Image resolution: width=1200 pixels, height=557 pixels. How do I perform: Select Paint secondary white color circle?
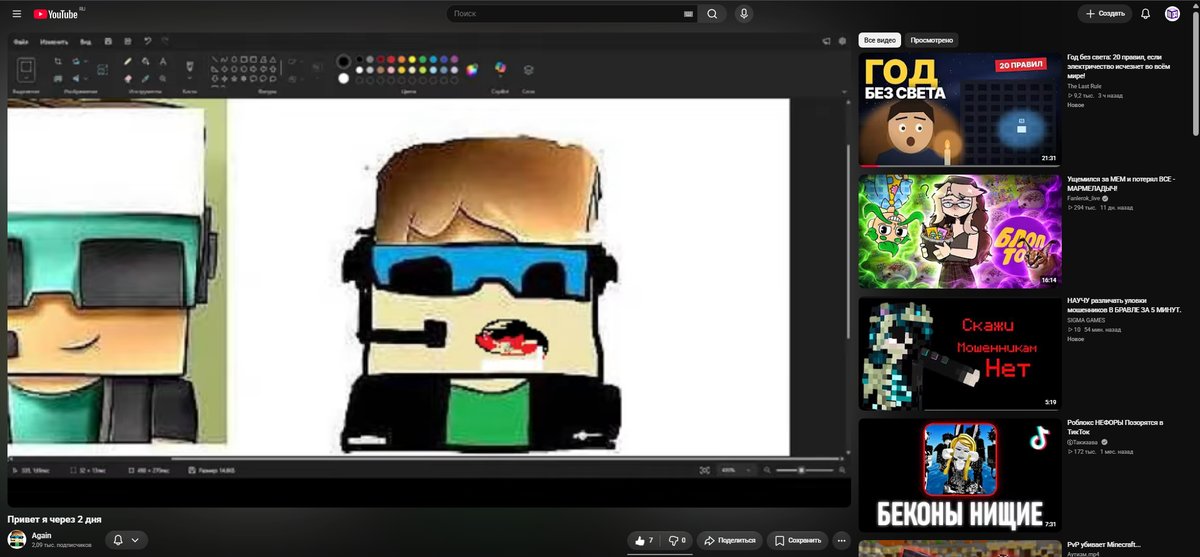click(x=344, y=78)
